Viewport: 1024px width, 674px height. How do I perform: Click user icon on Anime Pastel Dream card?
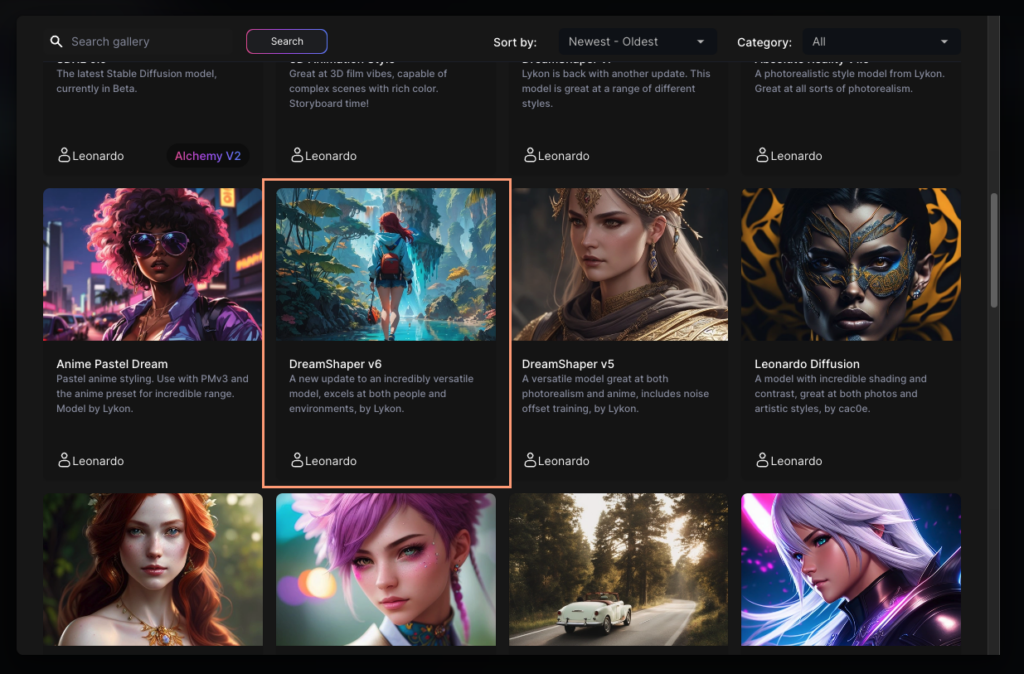[x=64, y=460]
